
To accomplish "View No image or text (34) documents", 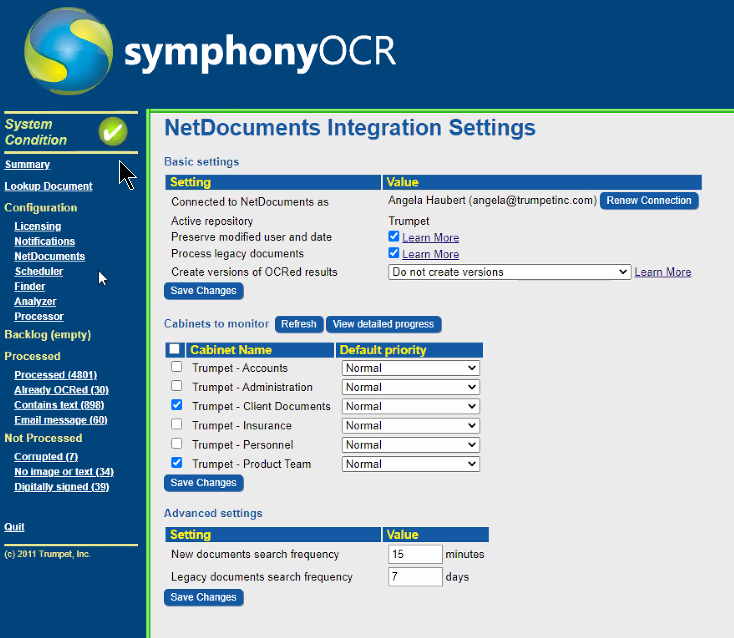I will coord(64,471).
